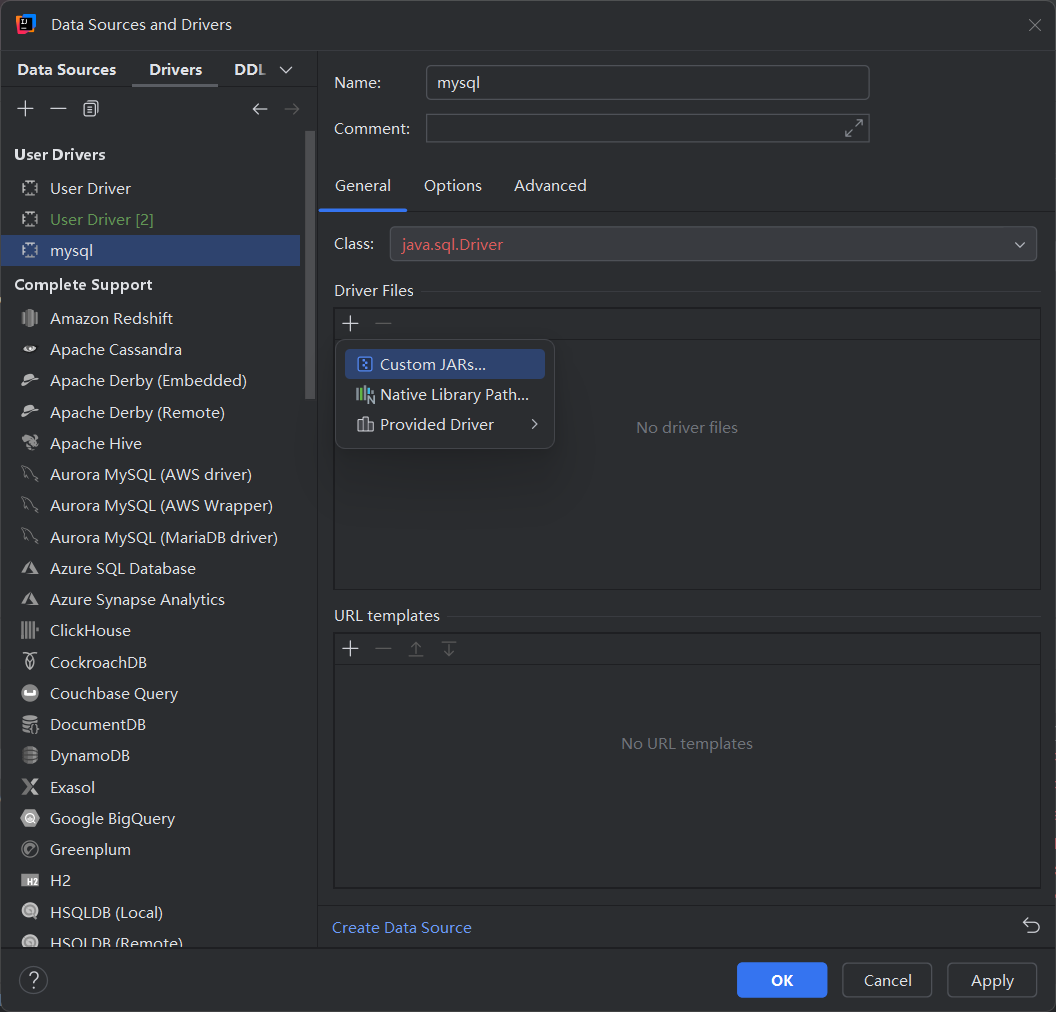The height and width of the screenshot is (1012, 1056).
Task: Select User Driver in list
Action: coord(151,189)
